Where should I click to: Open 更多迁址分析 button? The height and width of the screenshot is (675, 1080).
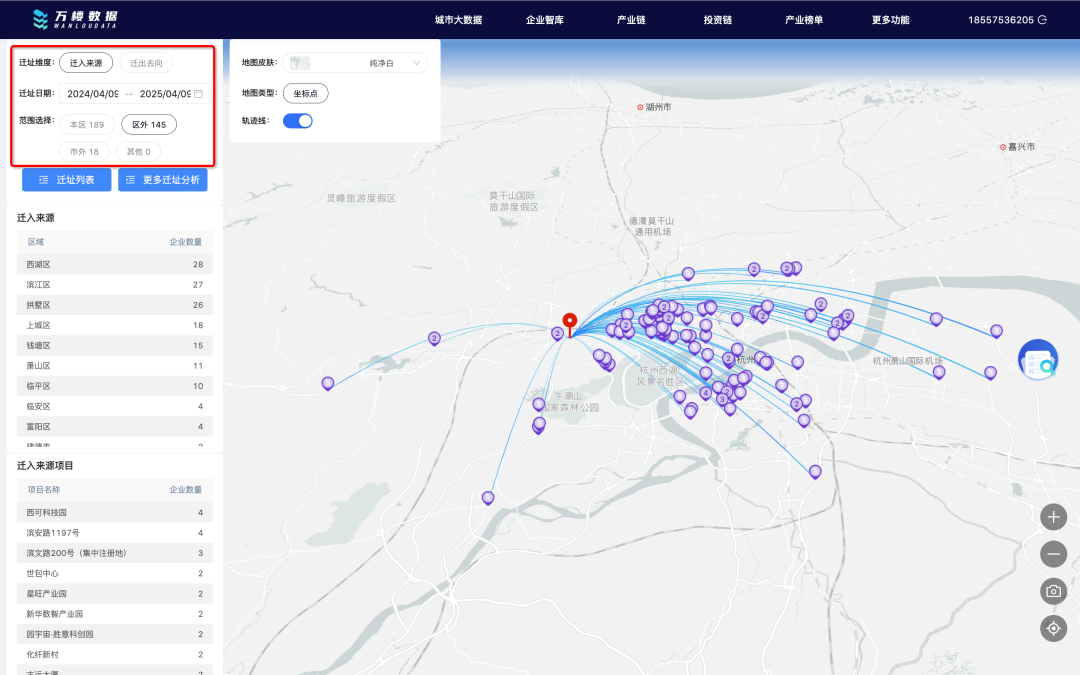[163, 180]
